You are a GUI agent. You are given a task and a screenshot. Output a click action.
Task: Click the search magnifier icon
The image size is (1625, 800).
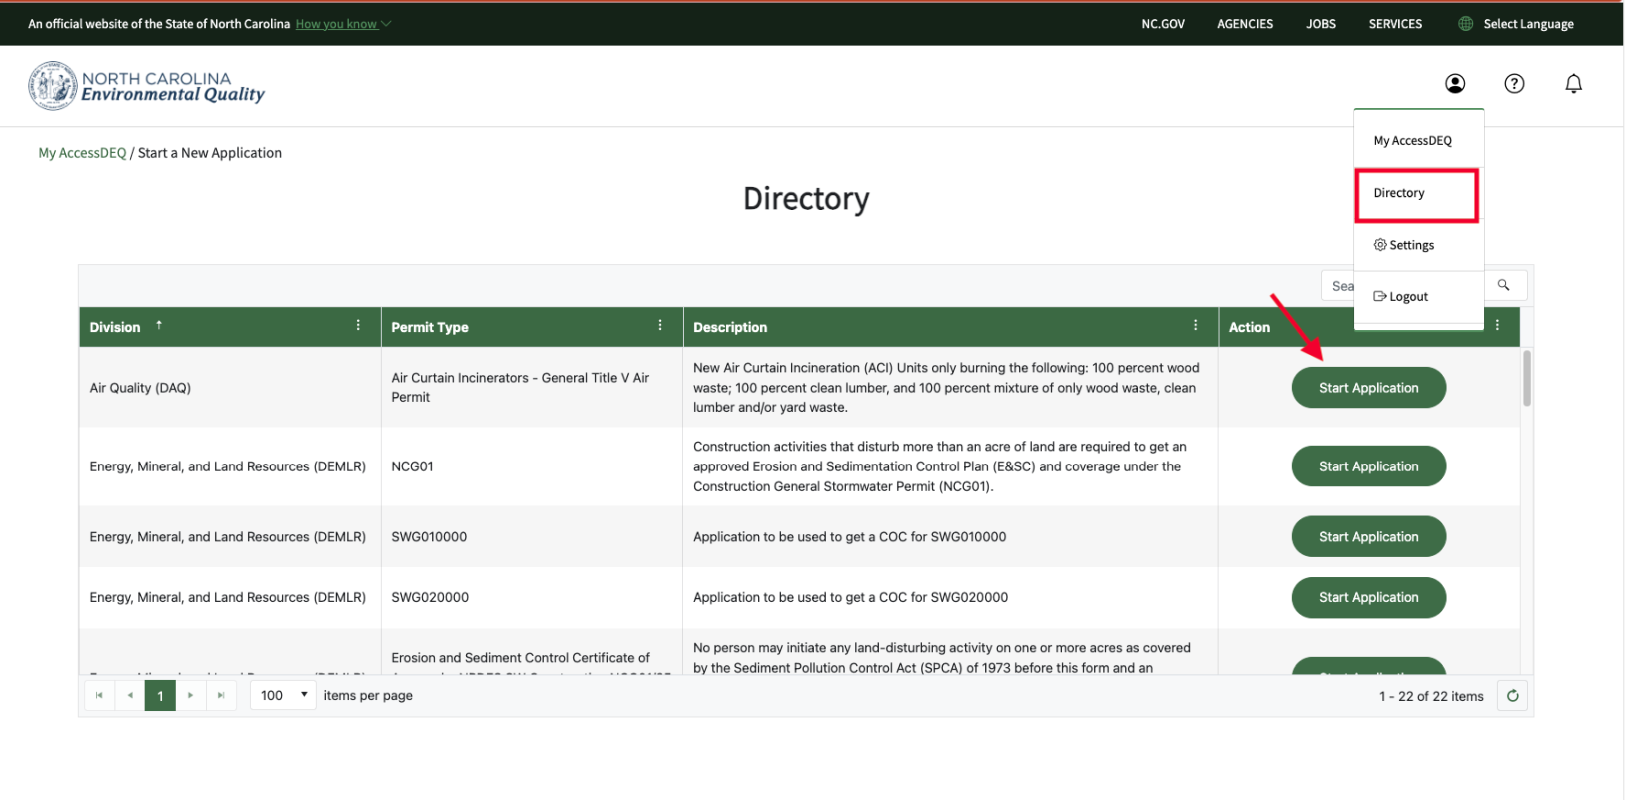[x=1503, y=285]
